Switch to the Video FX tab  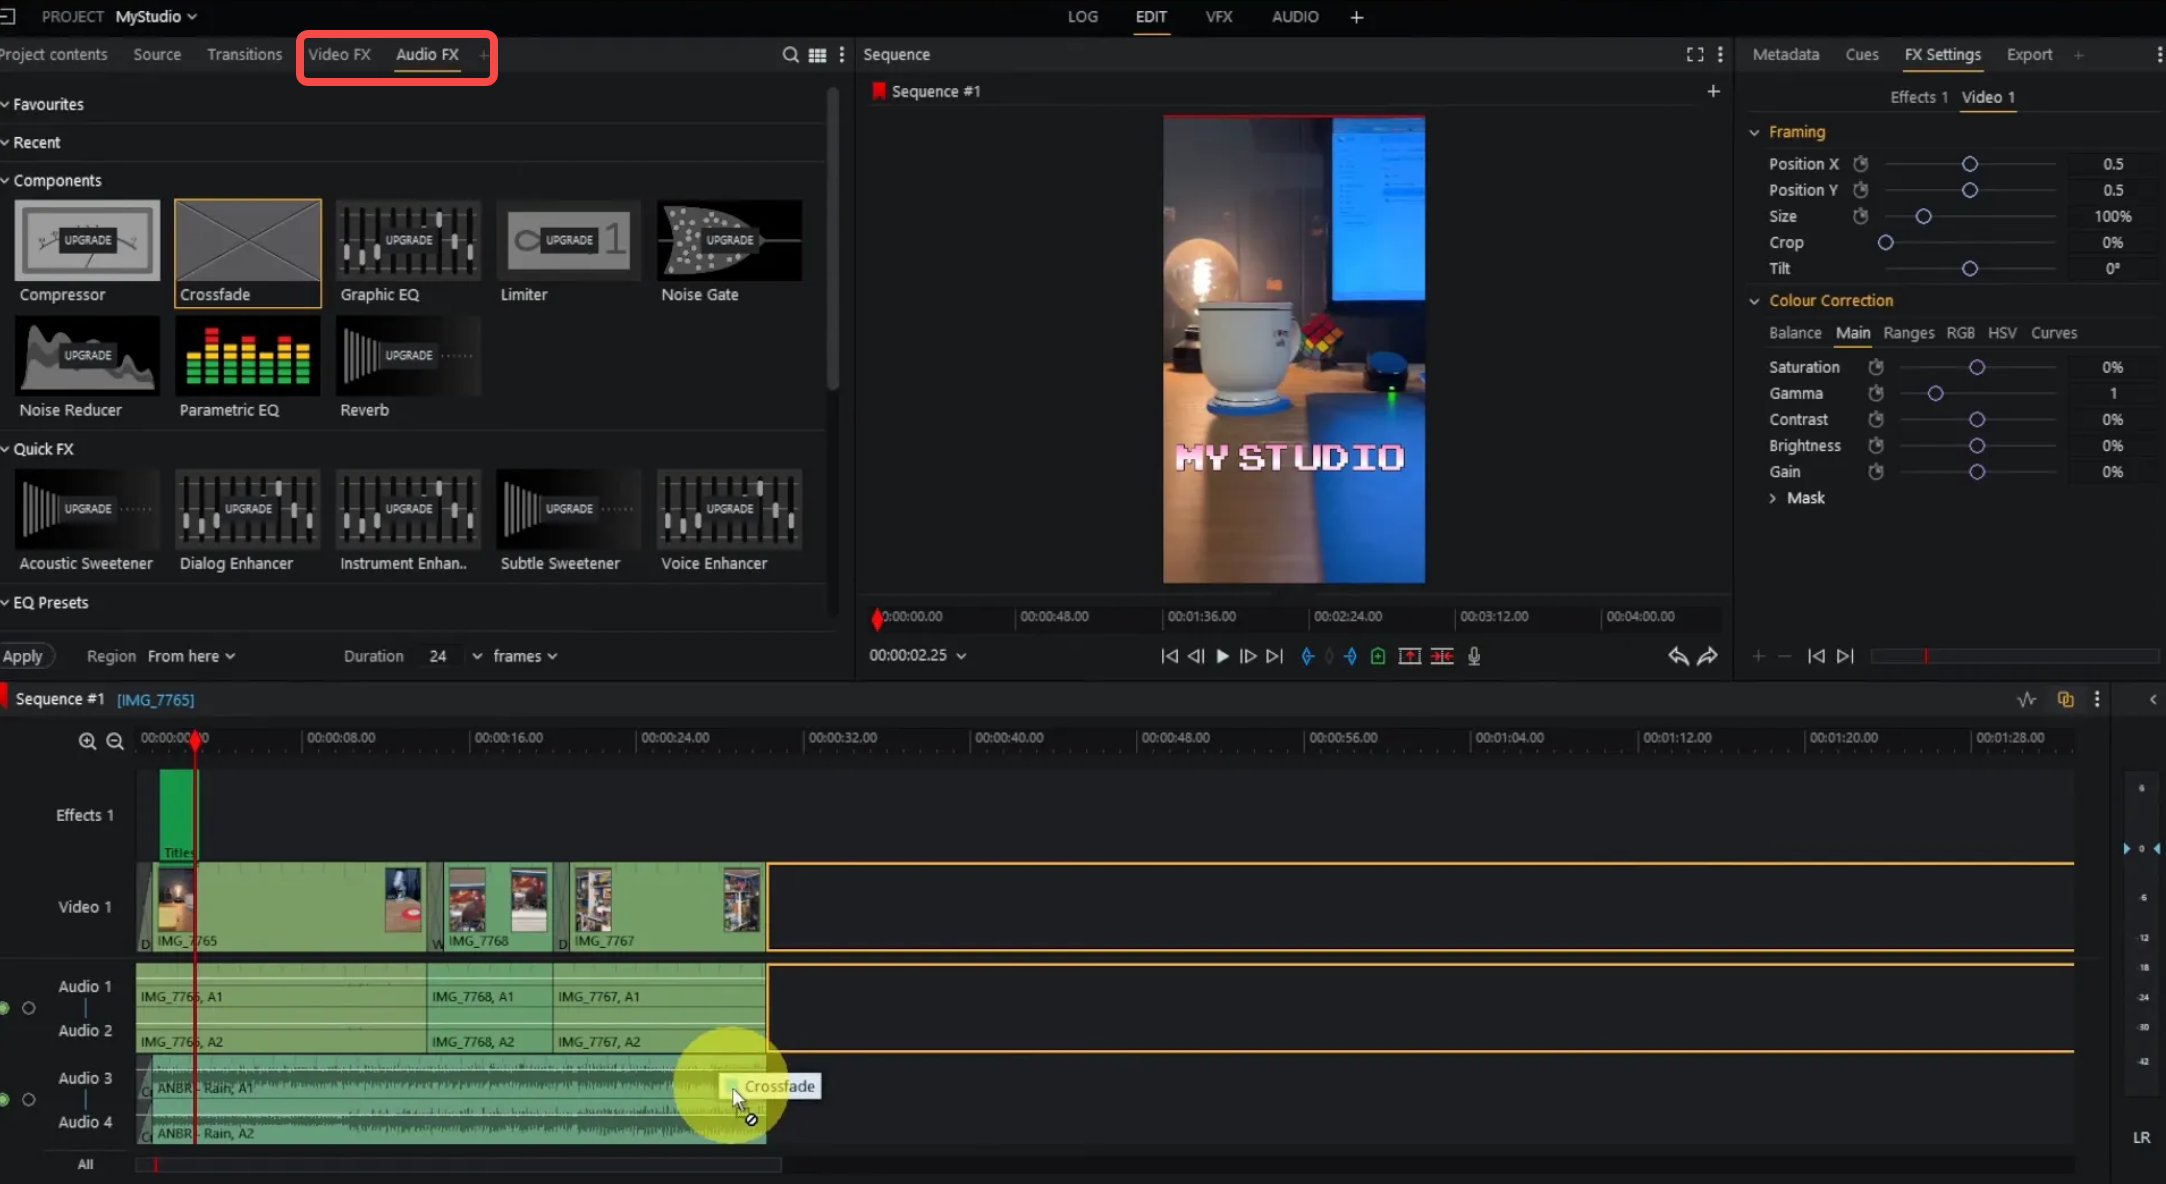point(339,55)
